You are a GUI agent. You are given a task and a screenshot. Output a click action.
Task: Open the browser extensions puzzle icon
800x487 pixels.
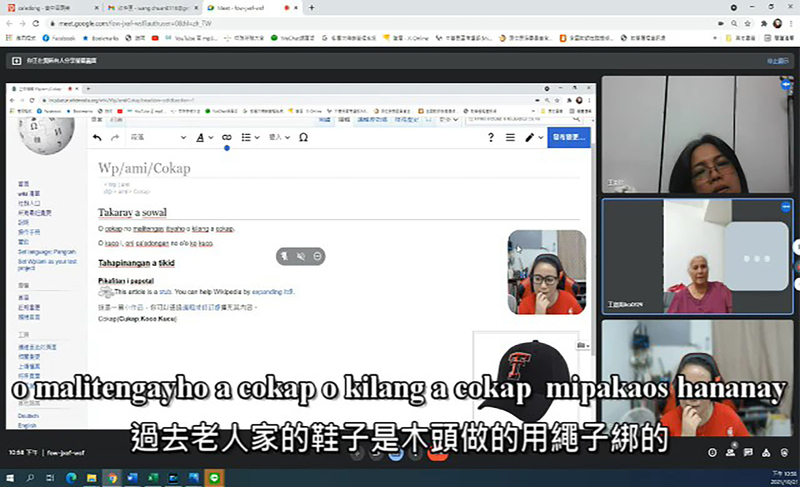tap(764, 23)
